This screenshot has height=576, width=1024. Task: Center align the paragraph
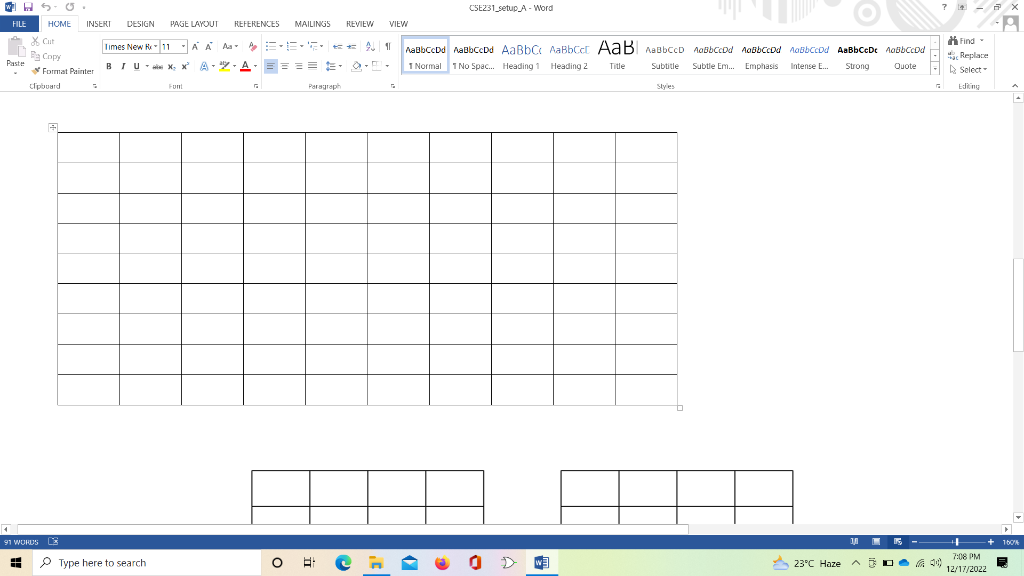[x=283, y=66]
